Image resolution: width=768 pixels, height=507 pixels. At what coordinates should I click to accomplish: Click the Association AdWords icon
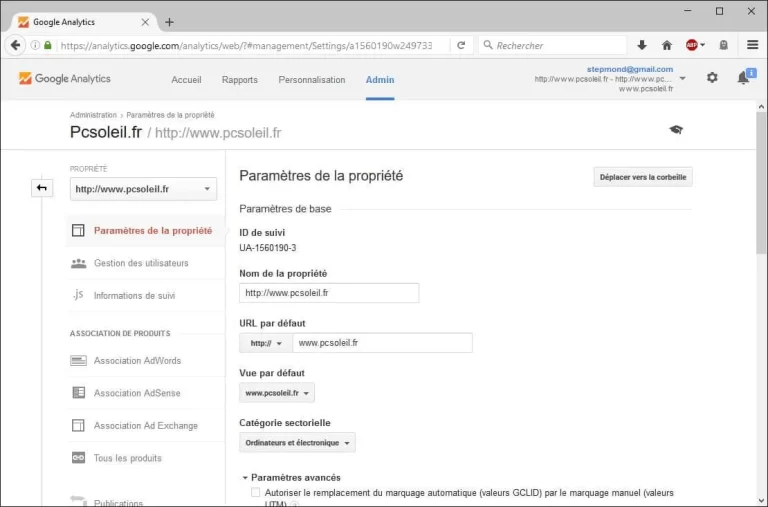click(78, 361)
